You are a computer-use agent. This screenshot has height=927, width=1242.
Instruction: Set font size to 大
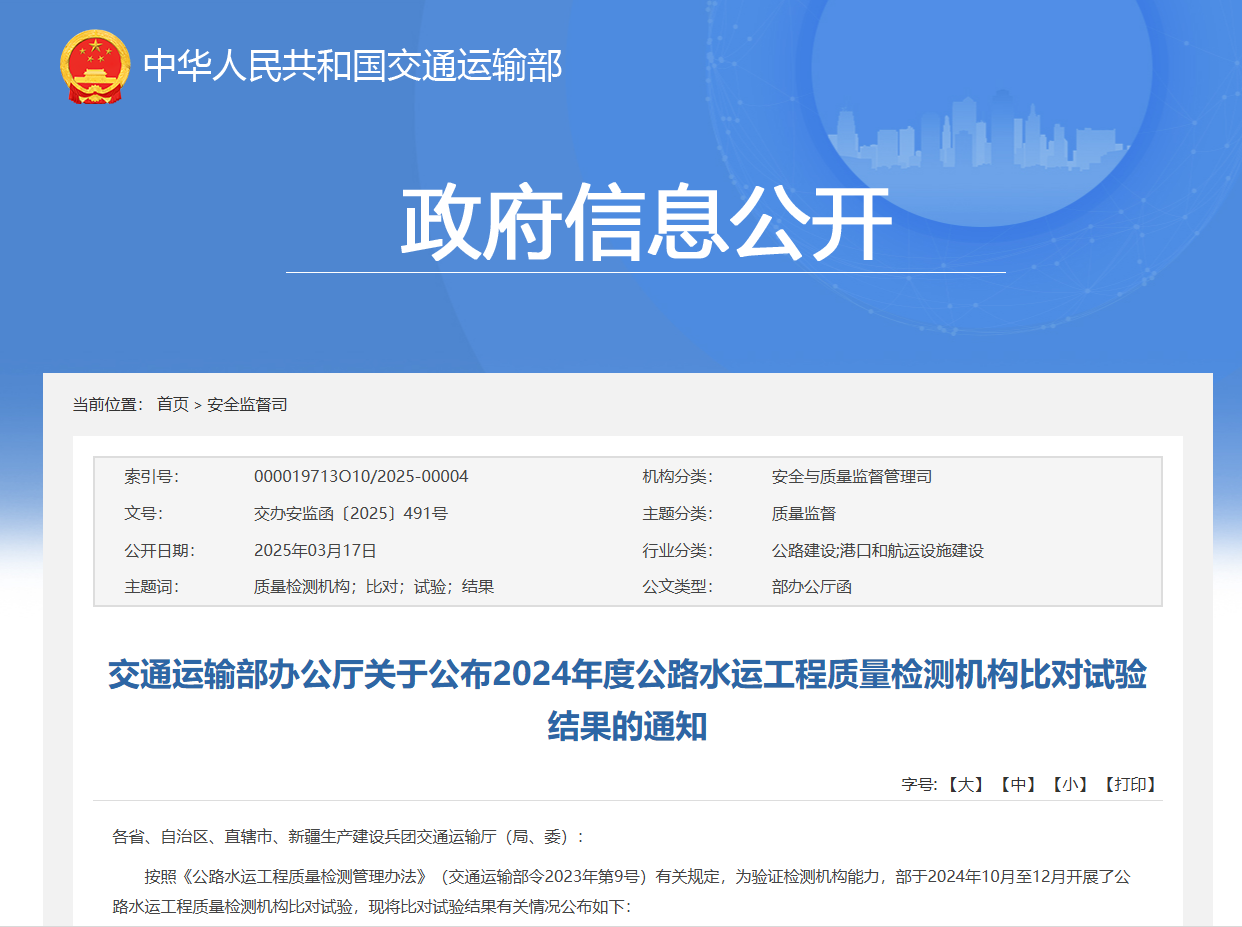(x=966, y=784)
